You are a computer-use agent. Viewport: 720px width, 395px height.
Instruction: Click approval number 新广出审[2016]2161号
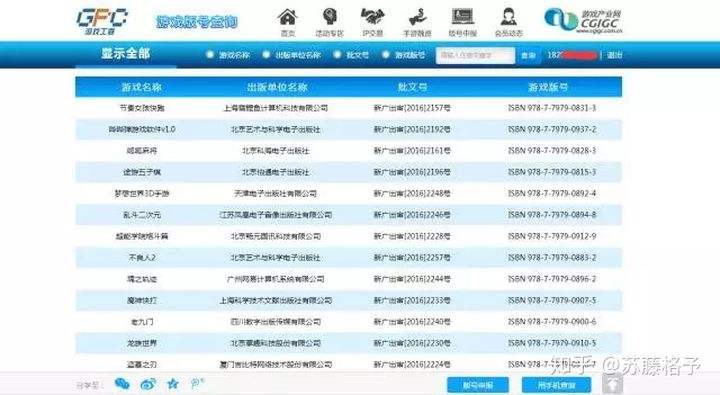[x=412, y=151]
